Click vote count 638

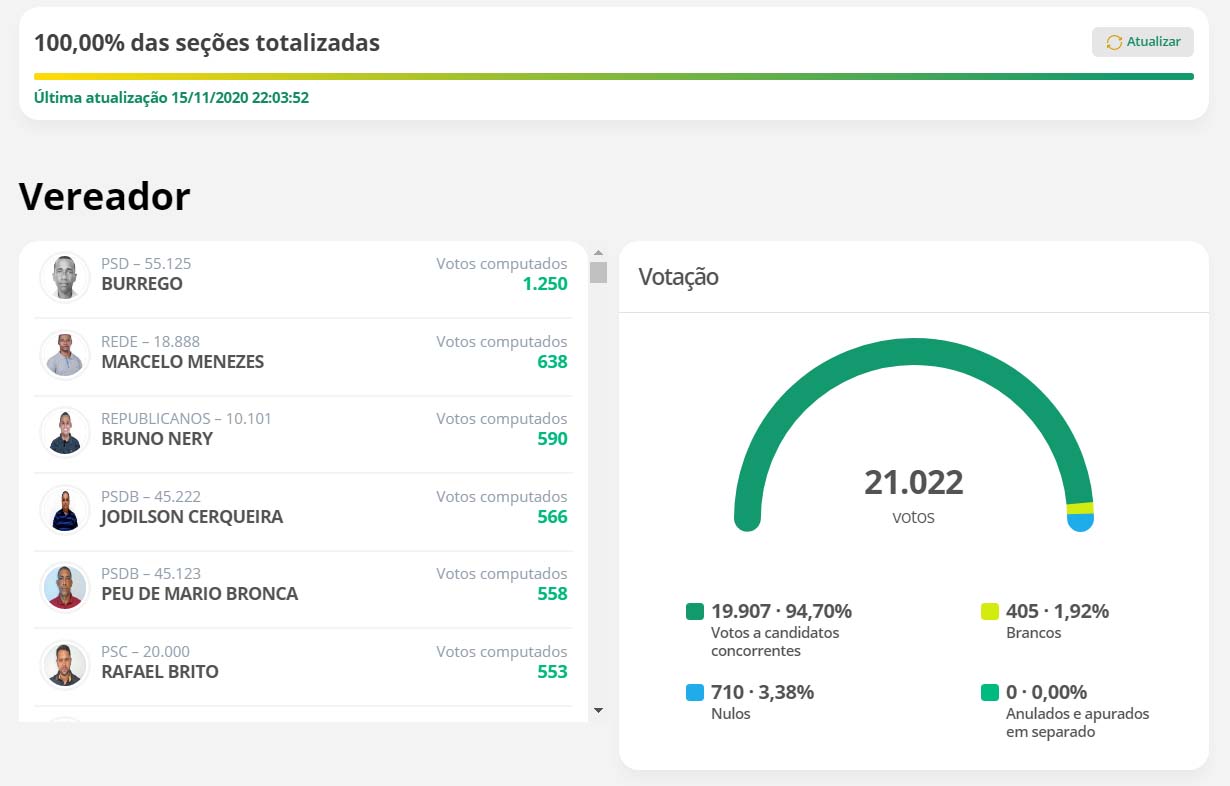552,362
